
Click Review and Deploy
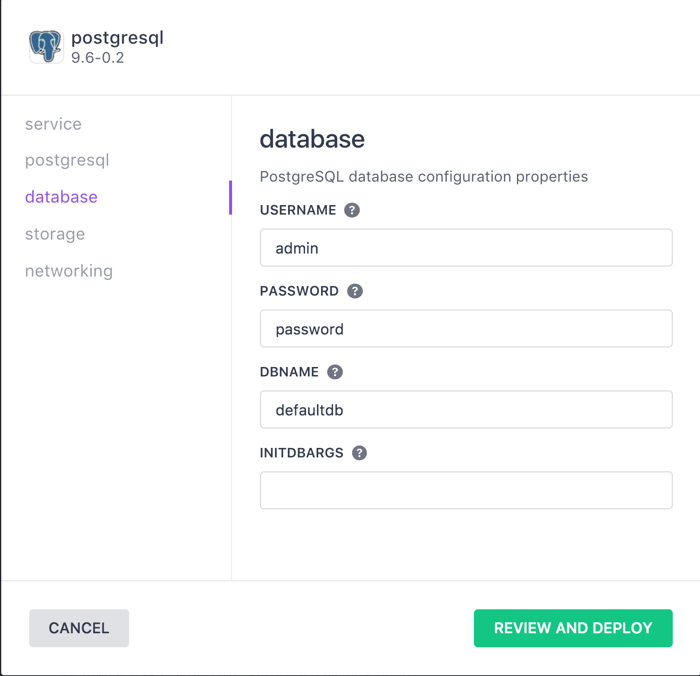point(573,628)
